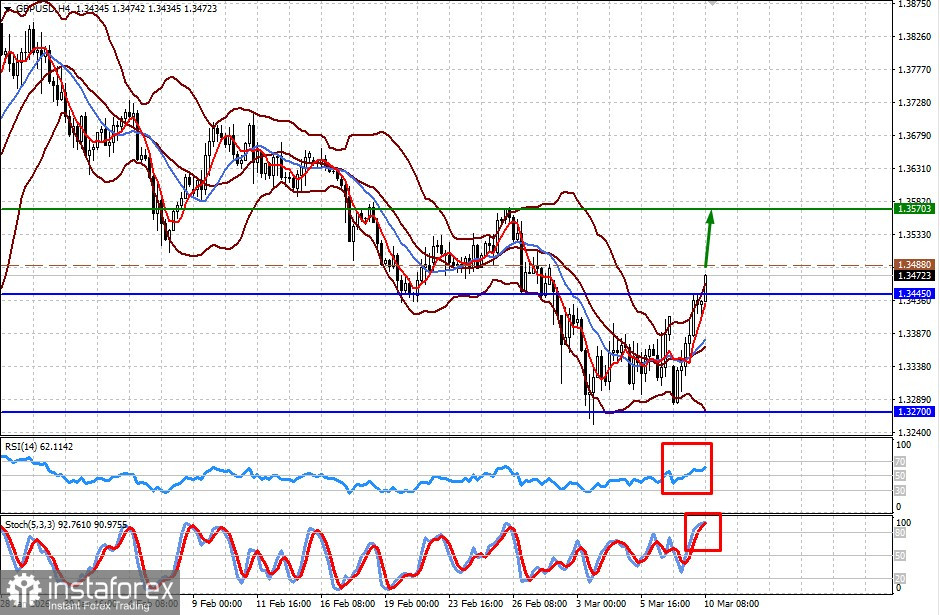Click the 1.32890 price scale value
The width and height of the screenshot is (940, 615).
click(x=914, y=400)
